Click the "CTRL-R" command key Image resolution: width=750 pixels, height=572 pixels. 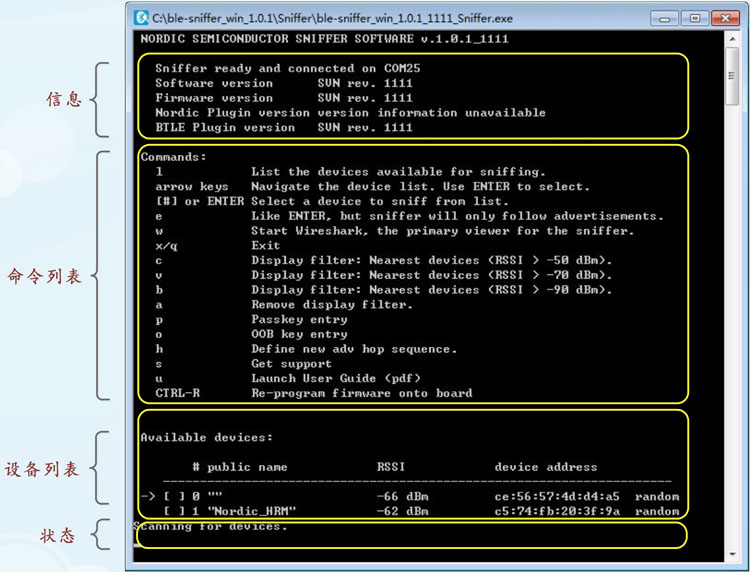click(x=177, y=393)
